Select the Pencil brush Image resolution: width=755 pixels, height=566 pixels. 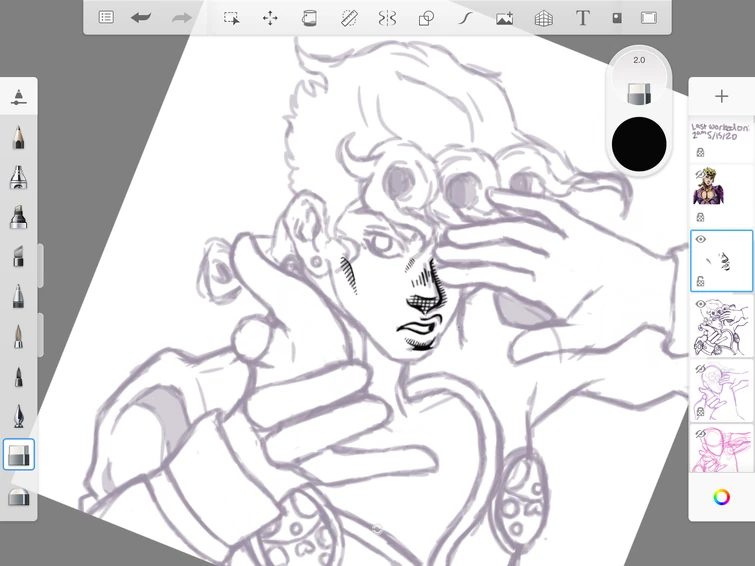pos(18,138)
